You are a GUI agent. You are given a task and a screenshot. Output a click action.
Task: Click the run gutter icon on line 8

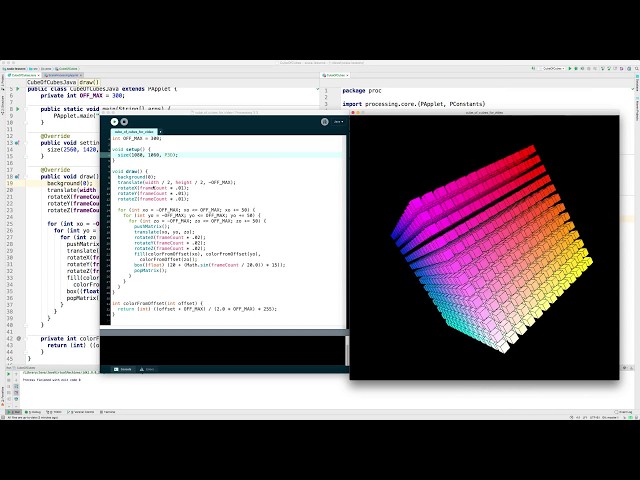pos(18,109)
